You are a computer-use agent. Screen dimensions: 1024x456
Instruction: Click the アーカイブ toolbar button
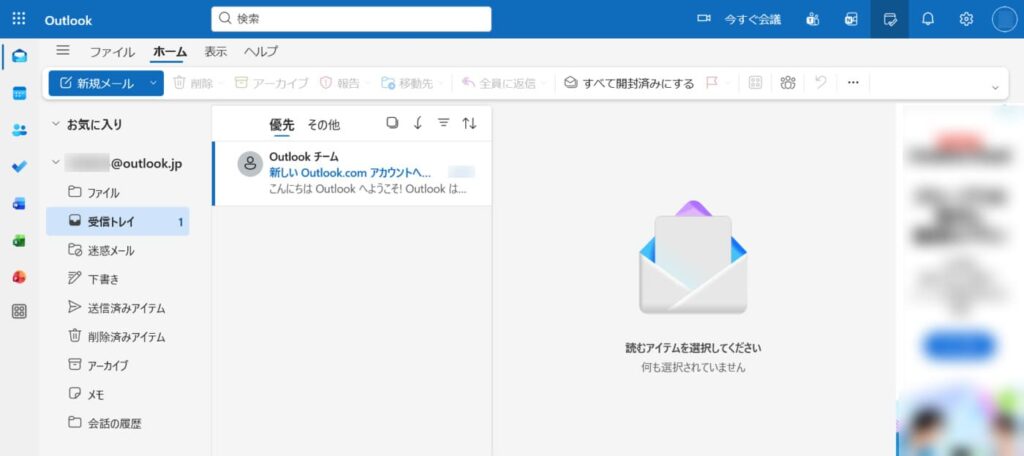point(272,83)
